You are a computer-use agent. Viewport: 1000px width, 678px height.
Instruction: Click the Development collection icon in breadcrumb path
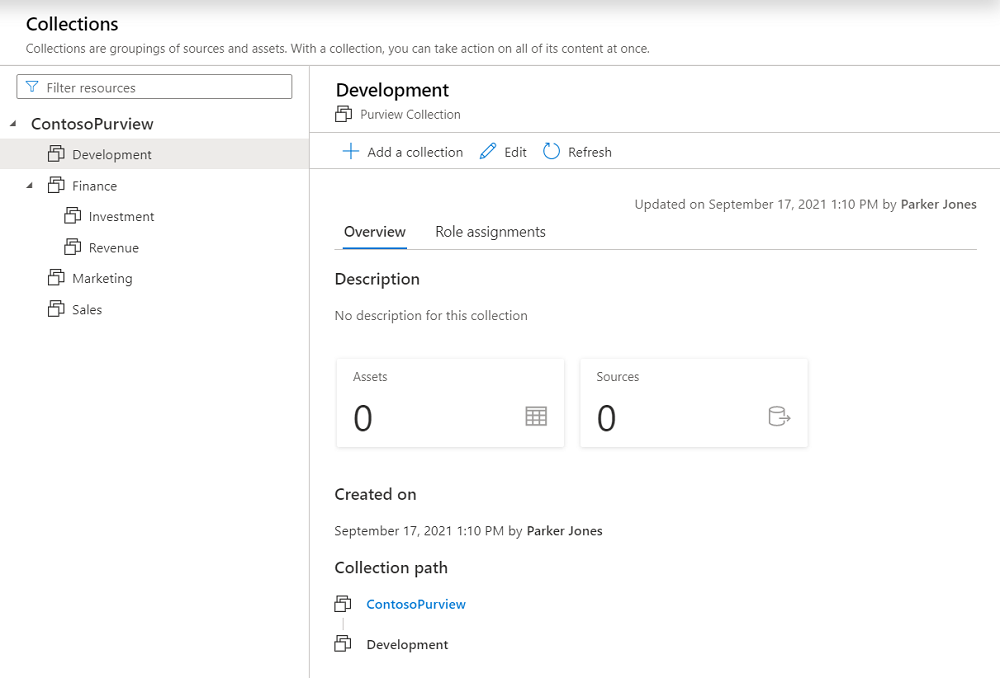tap(343, 644)
